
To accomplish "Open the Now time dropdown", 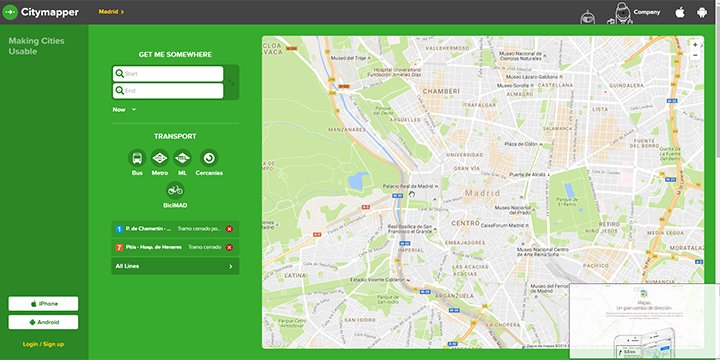I will coord(124,110).
